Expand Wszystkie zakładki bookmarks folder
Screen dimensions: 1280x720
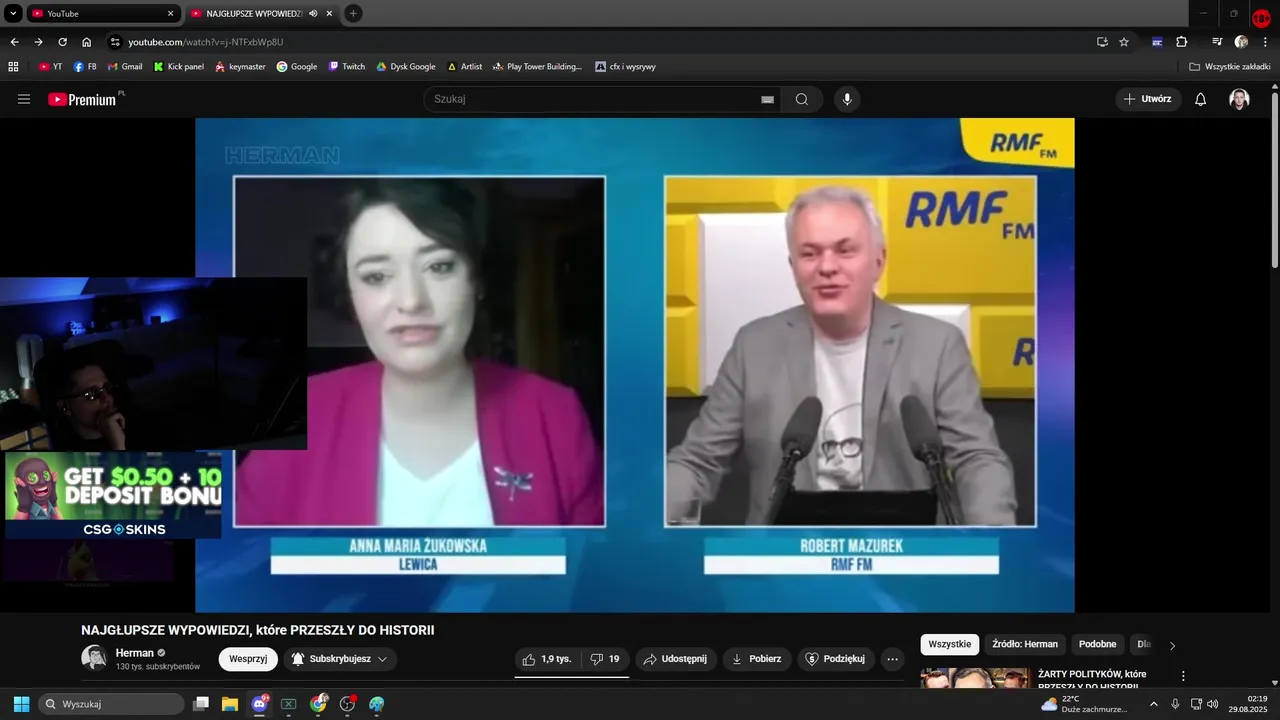point(1229,67)
